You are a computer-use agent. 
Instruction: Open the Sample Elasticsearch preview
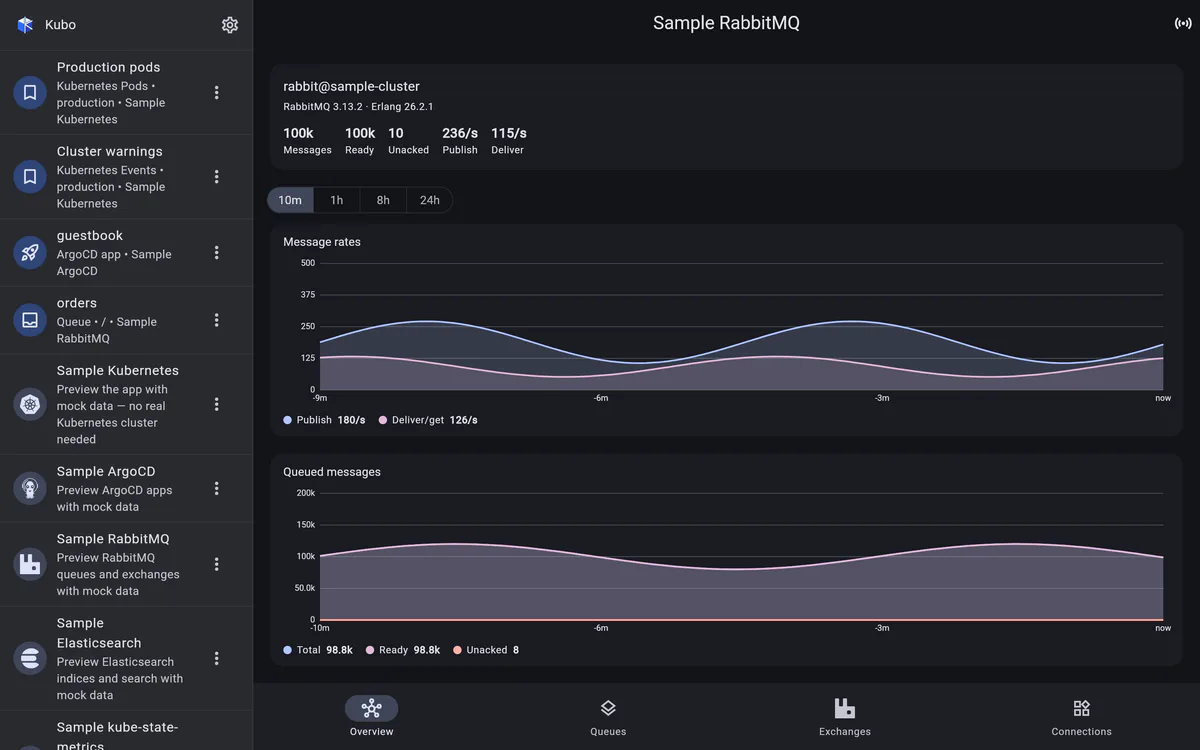126,658
